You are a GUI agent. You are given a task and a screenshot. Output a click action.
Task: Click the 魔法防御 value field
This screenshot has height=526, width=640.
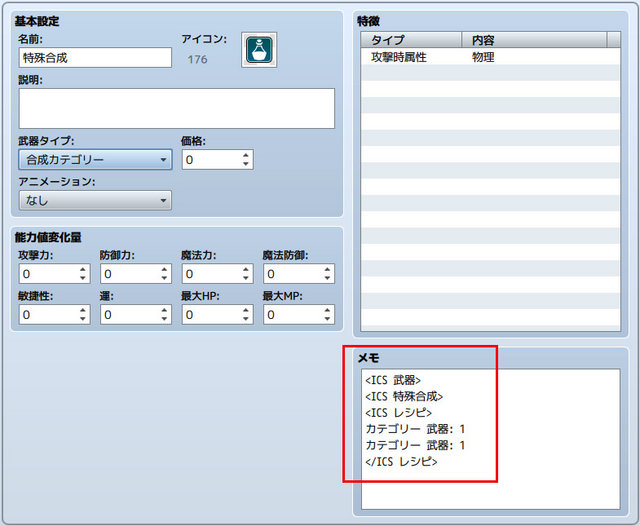(x=293, y=274)
